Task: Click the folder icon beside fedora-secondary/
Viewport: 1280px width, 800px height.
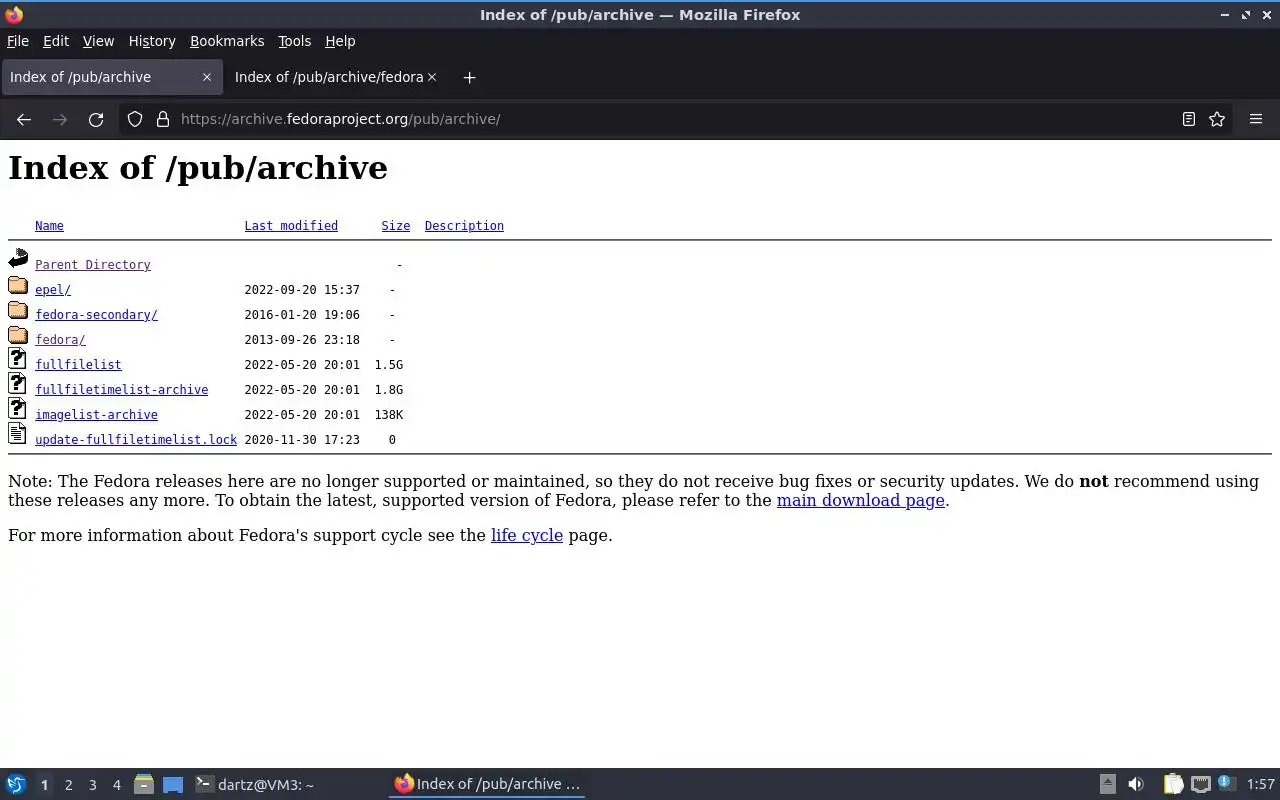Action: click(18, 311)
